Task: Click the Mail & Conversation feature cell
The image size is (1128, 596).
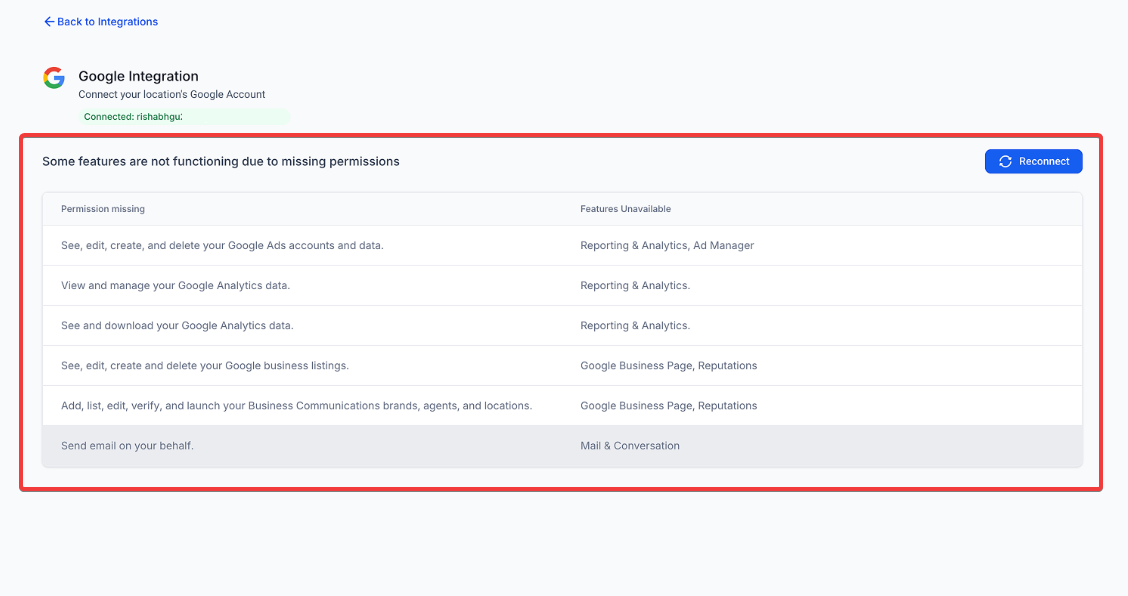Action: tap(629, 446)
